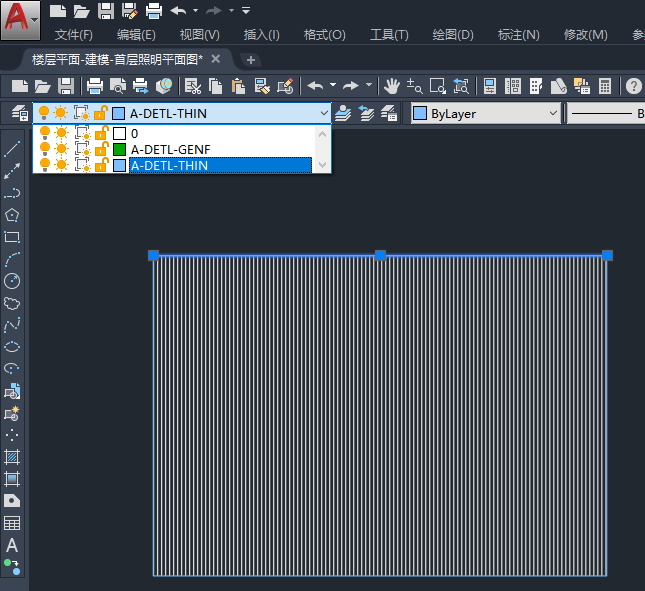This screenshot has height=591, width=645.
Task: Select the Arc tool
Action: [x=12, y=260]
